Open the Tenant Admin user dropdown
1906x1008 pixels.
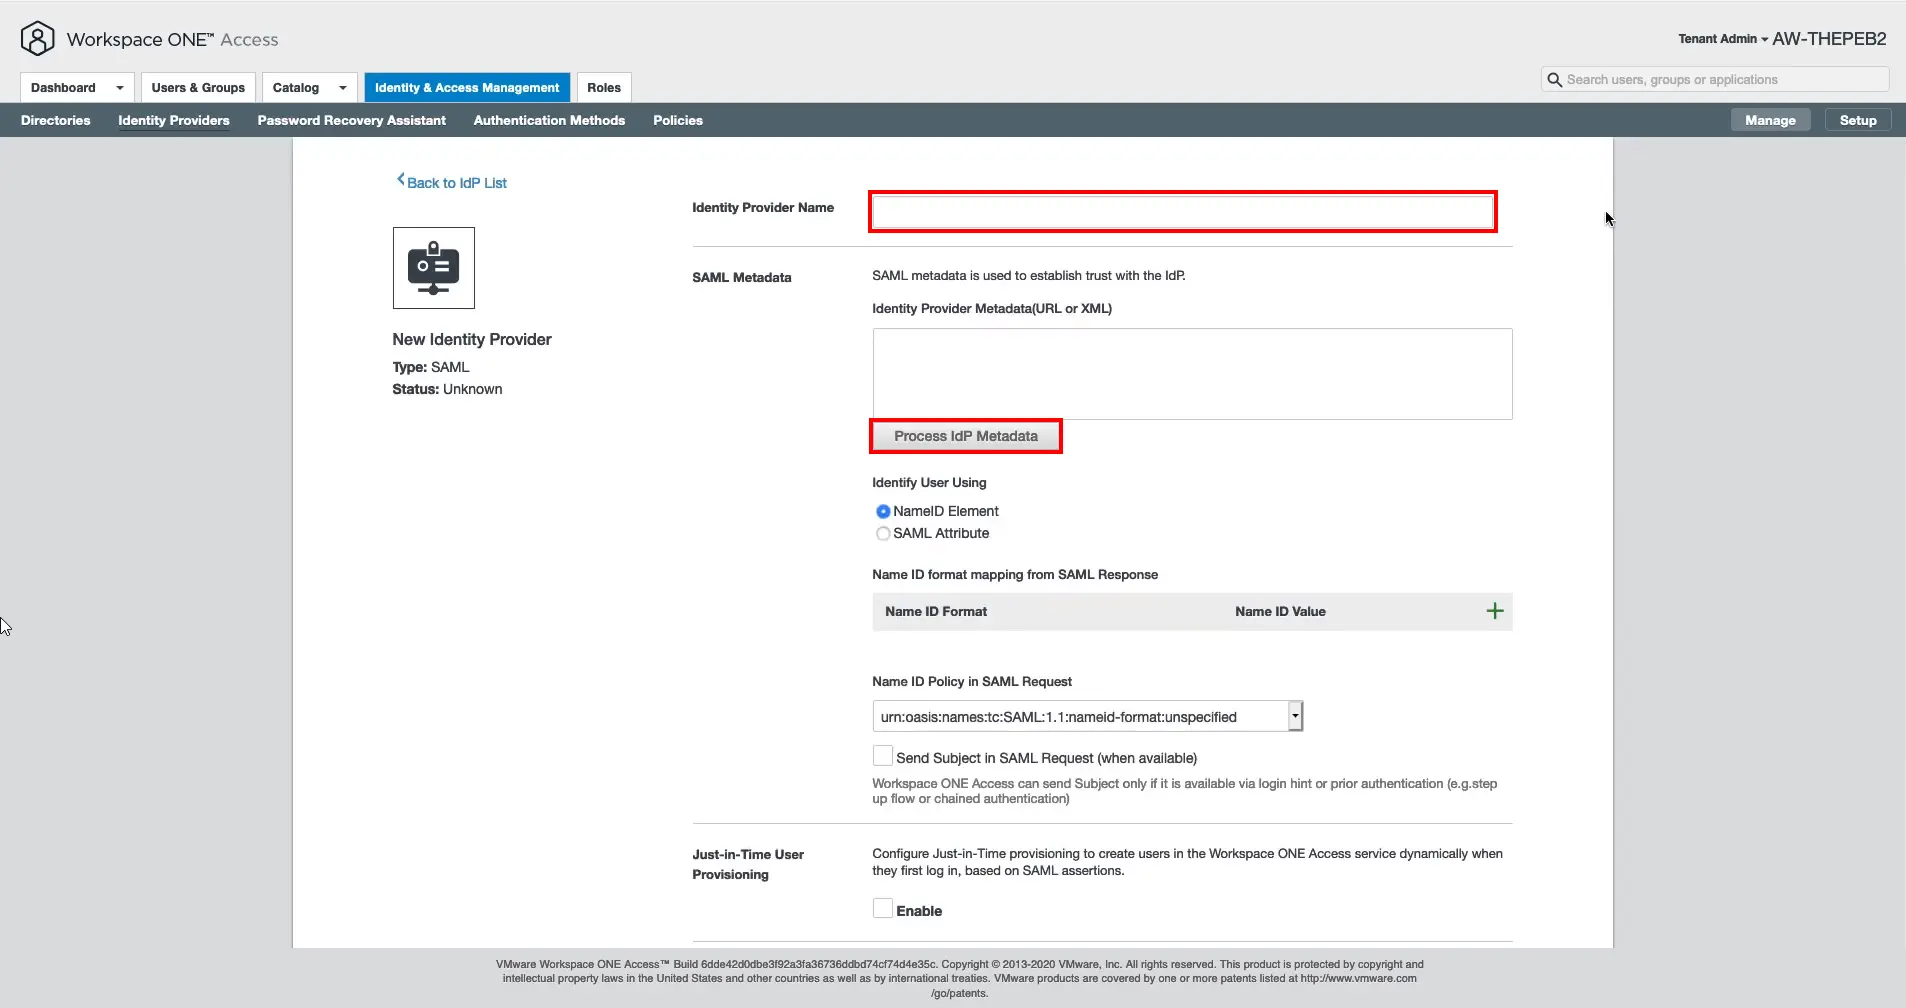point(1722,39)
